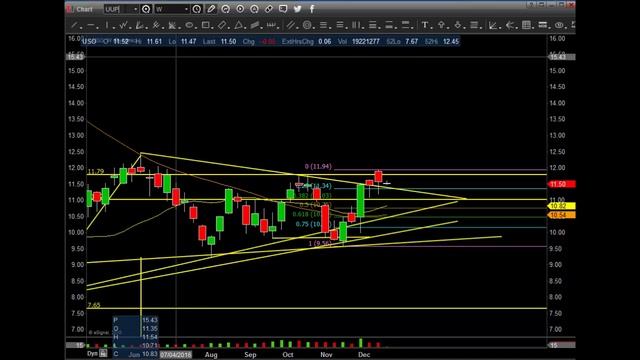Select the concentric circles Fibonacci tool
The image size is (640, 360).
click(307, 25)
